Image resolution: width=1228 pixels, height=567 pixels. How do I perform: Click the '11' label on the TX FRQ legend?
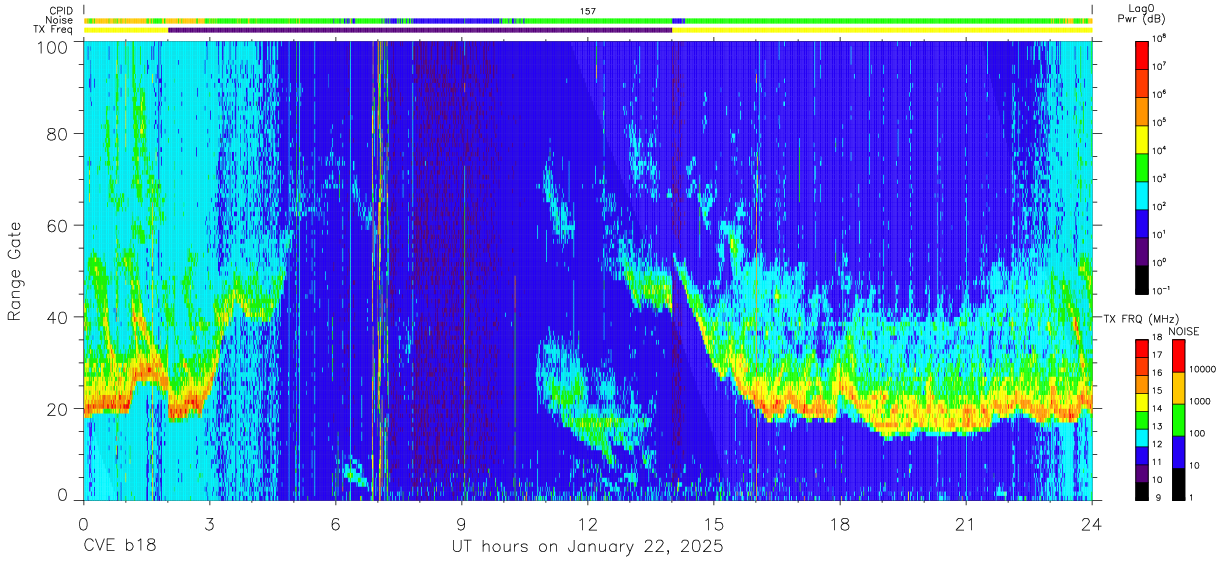pyautogui.click(x=1157, y=464)
